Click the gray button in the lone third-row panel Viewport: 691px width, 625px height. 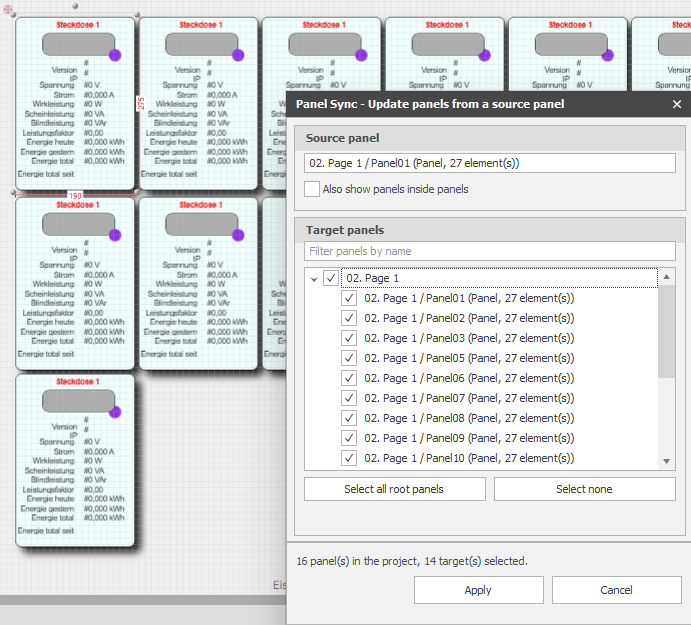pos(78,401)
